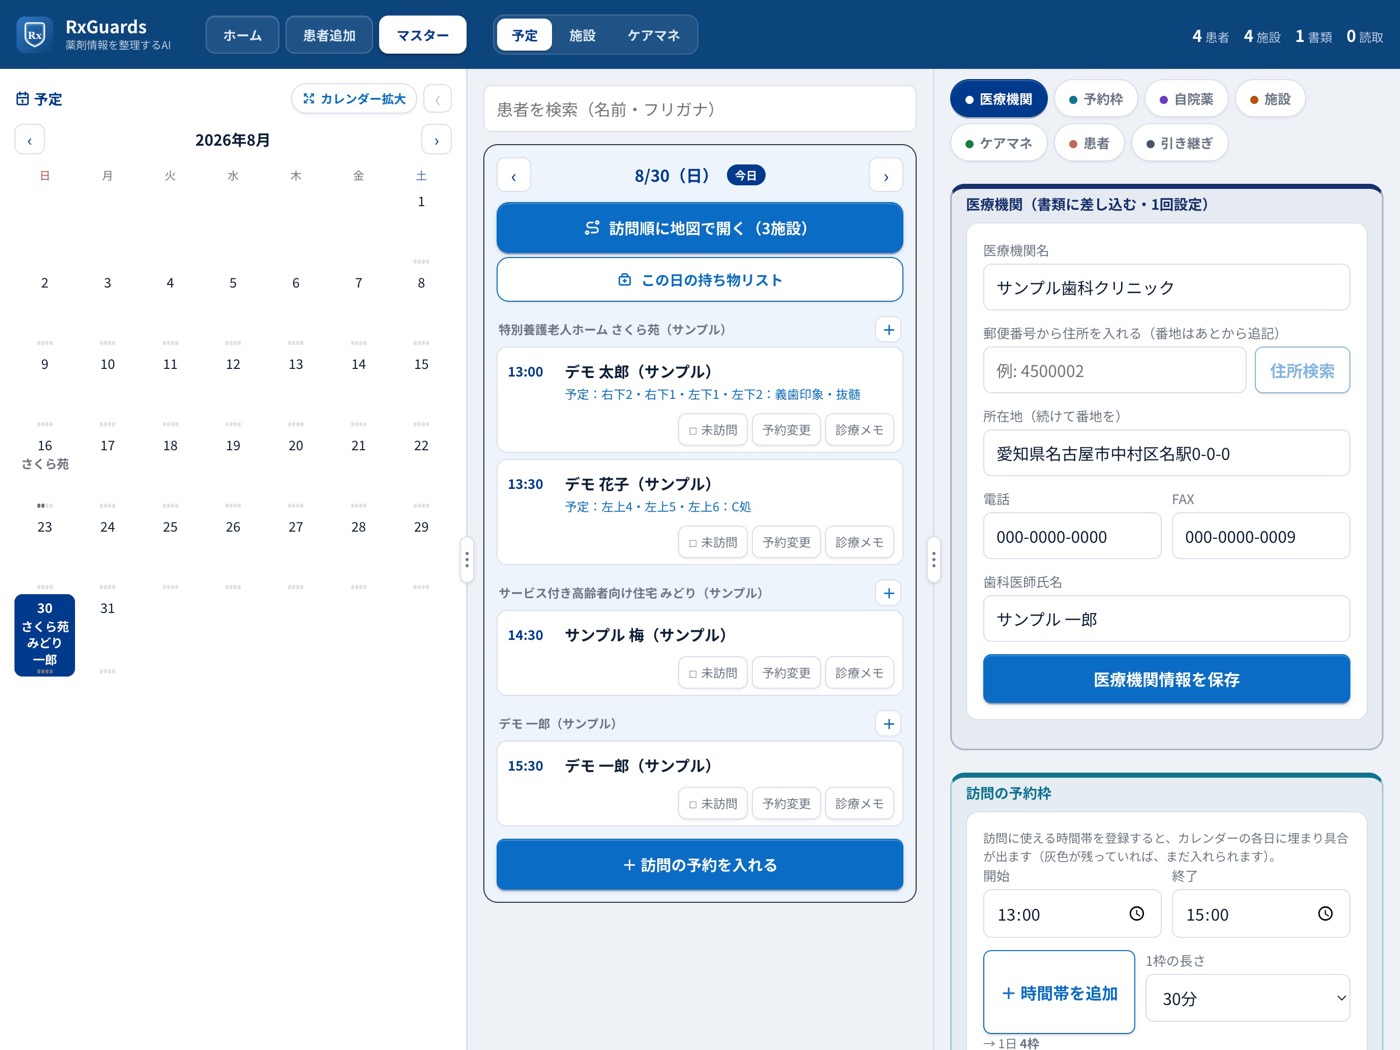Viewport: 1400px width, 1050px height.
Task: Click 時間帯を追加 button
Action: 1059,992
